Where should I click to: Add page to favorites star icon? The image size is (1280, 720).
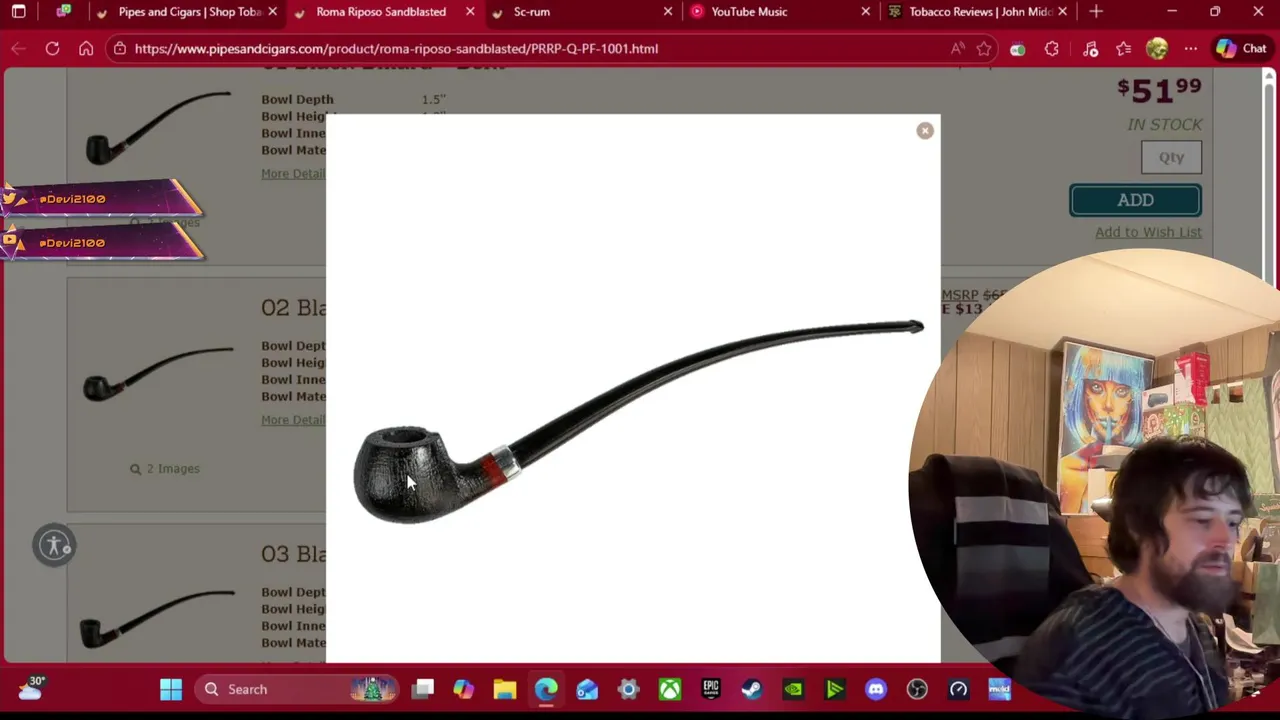[x=984, y=48]
